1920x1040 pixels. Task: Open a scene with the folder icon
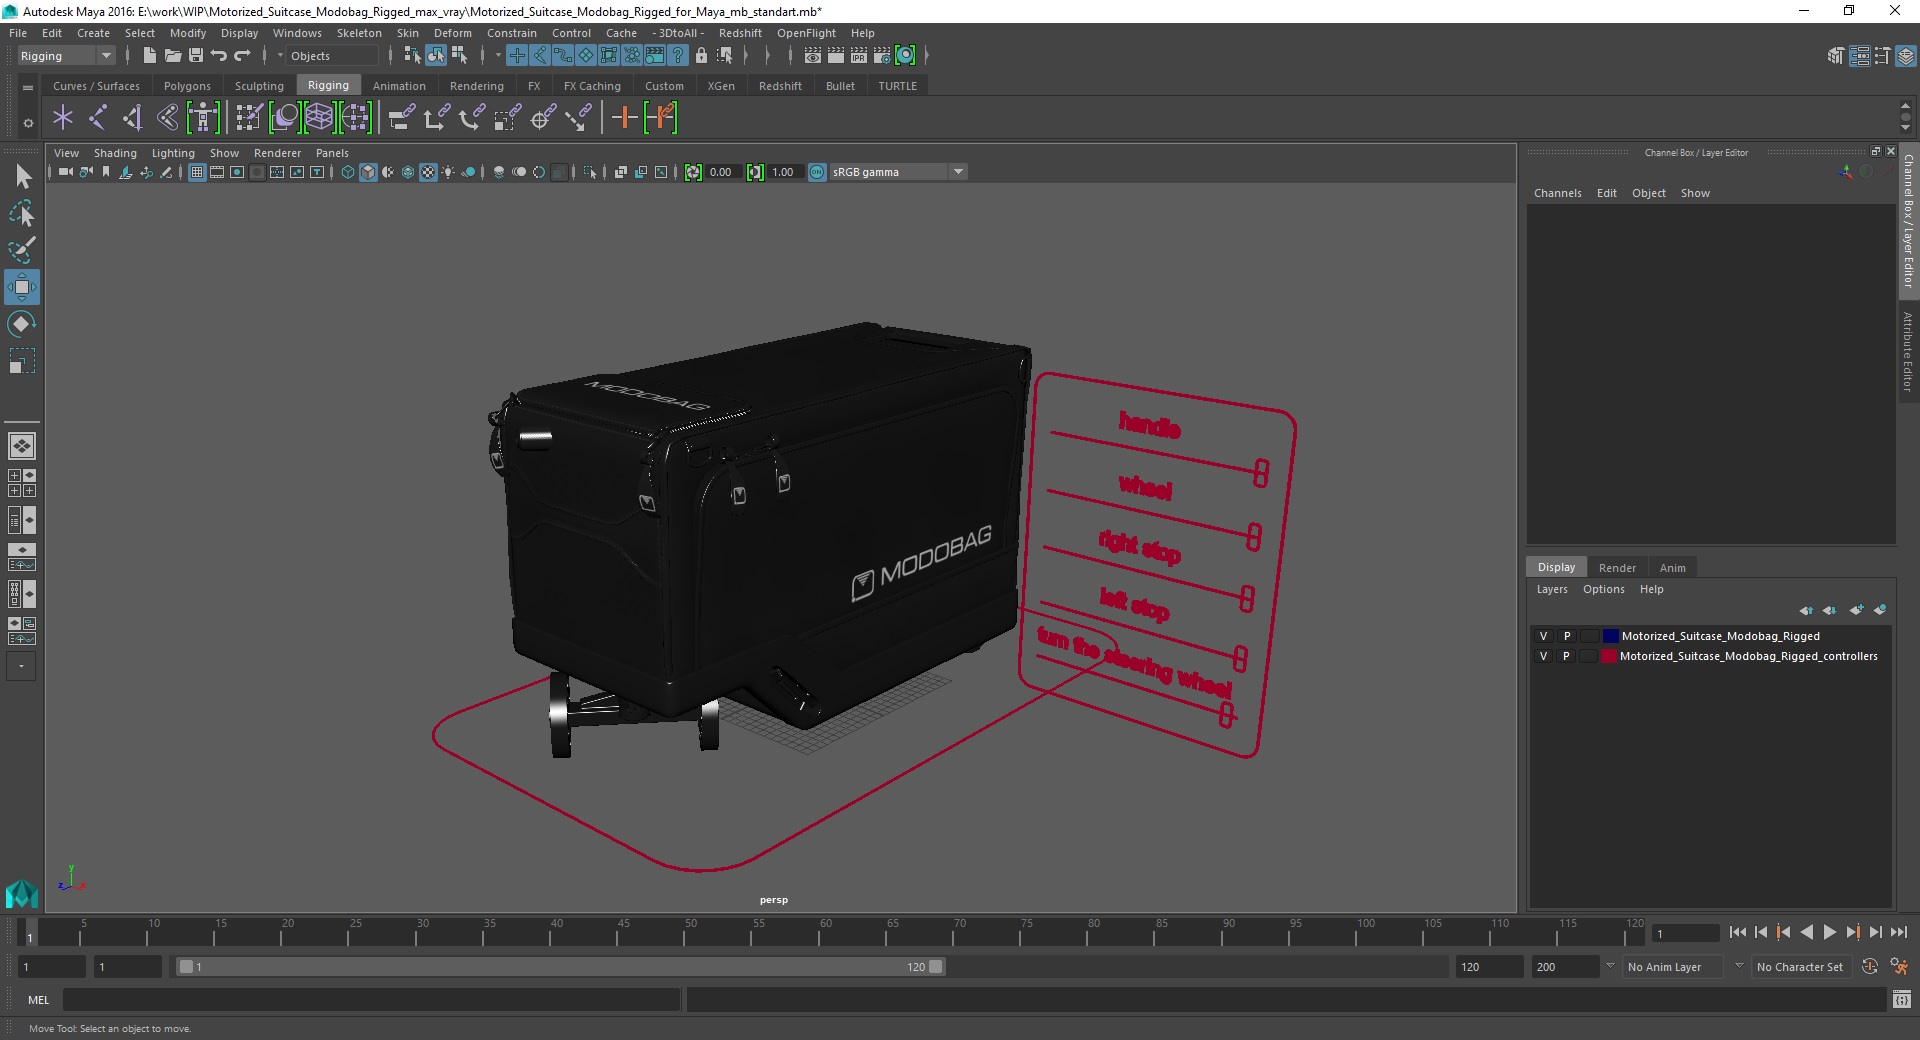click(x=173, y=56)
